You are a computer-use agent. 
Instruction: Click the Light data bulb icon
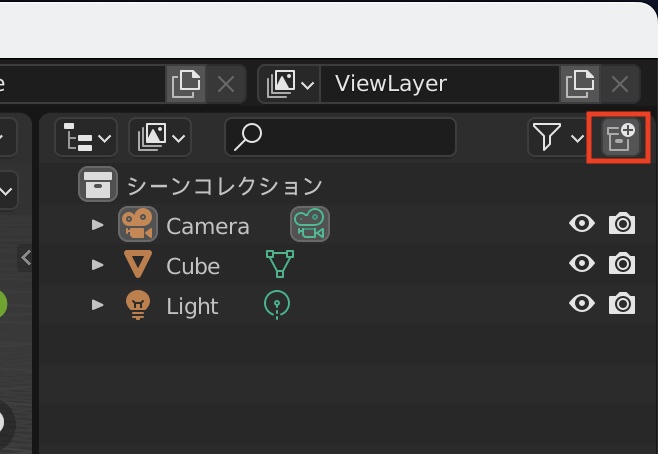click(277, 304)
